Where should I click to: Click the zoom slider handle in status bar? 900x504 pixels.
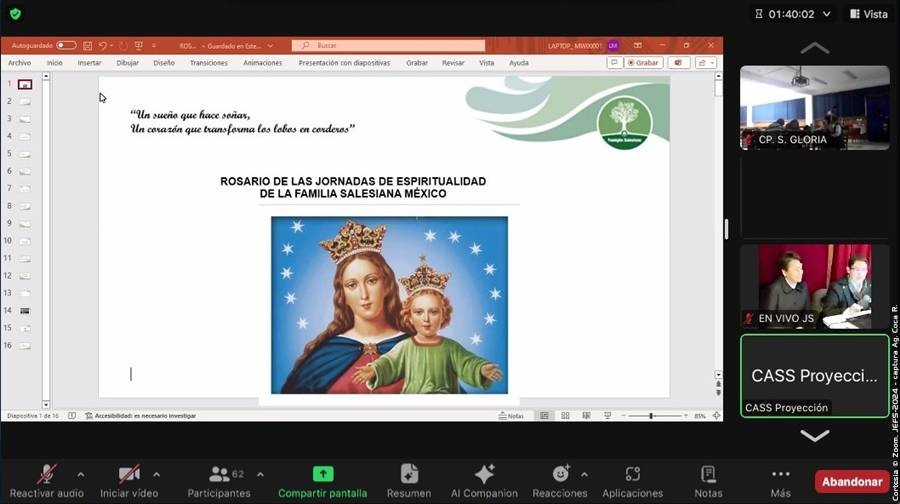[x=651, y=416]
